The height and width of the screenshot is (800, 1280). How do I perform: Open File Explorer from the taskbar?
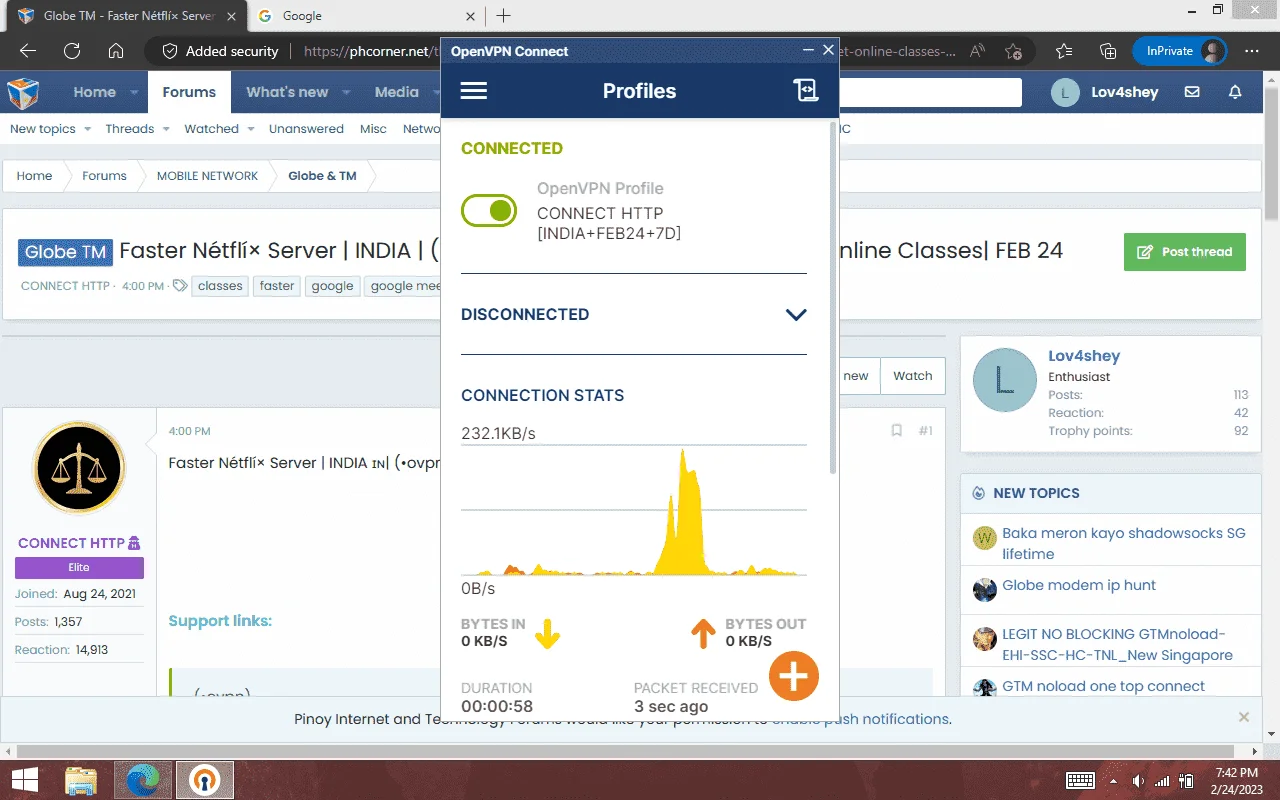tap(81, 780)
